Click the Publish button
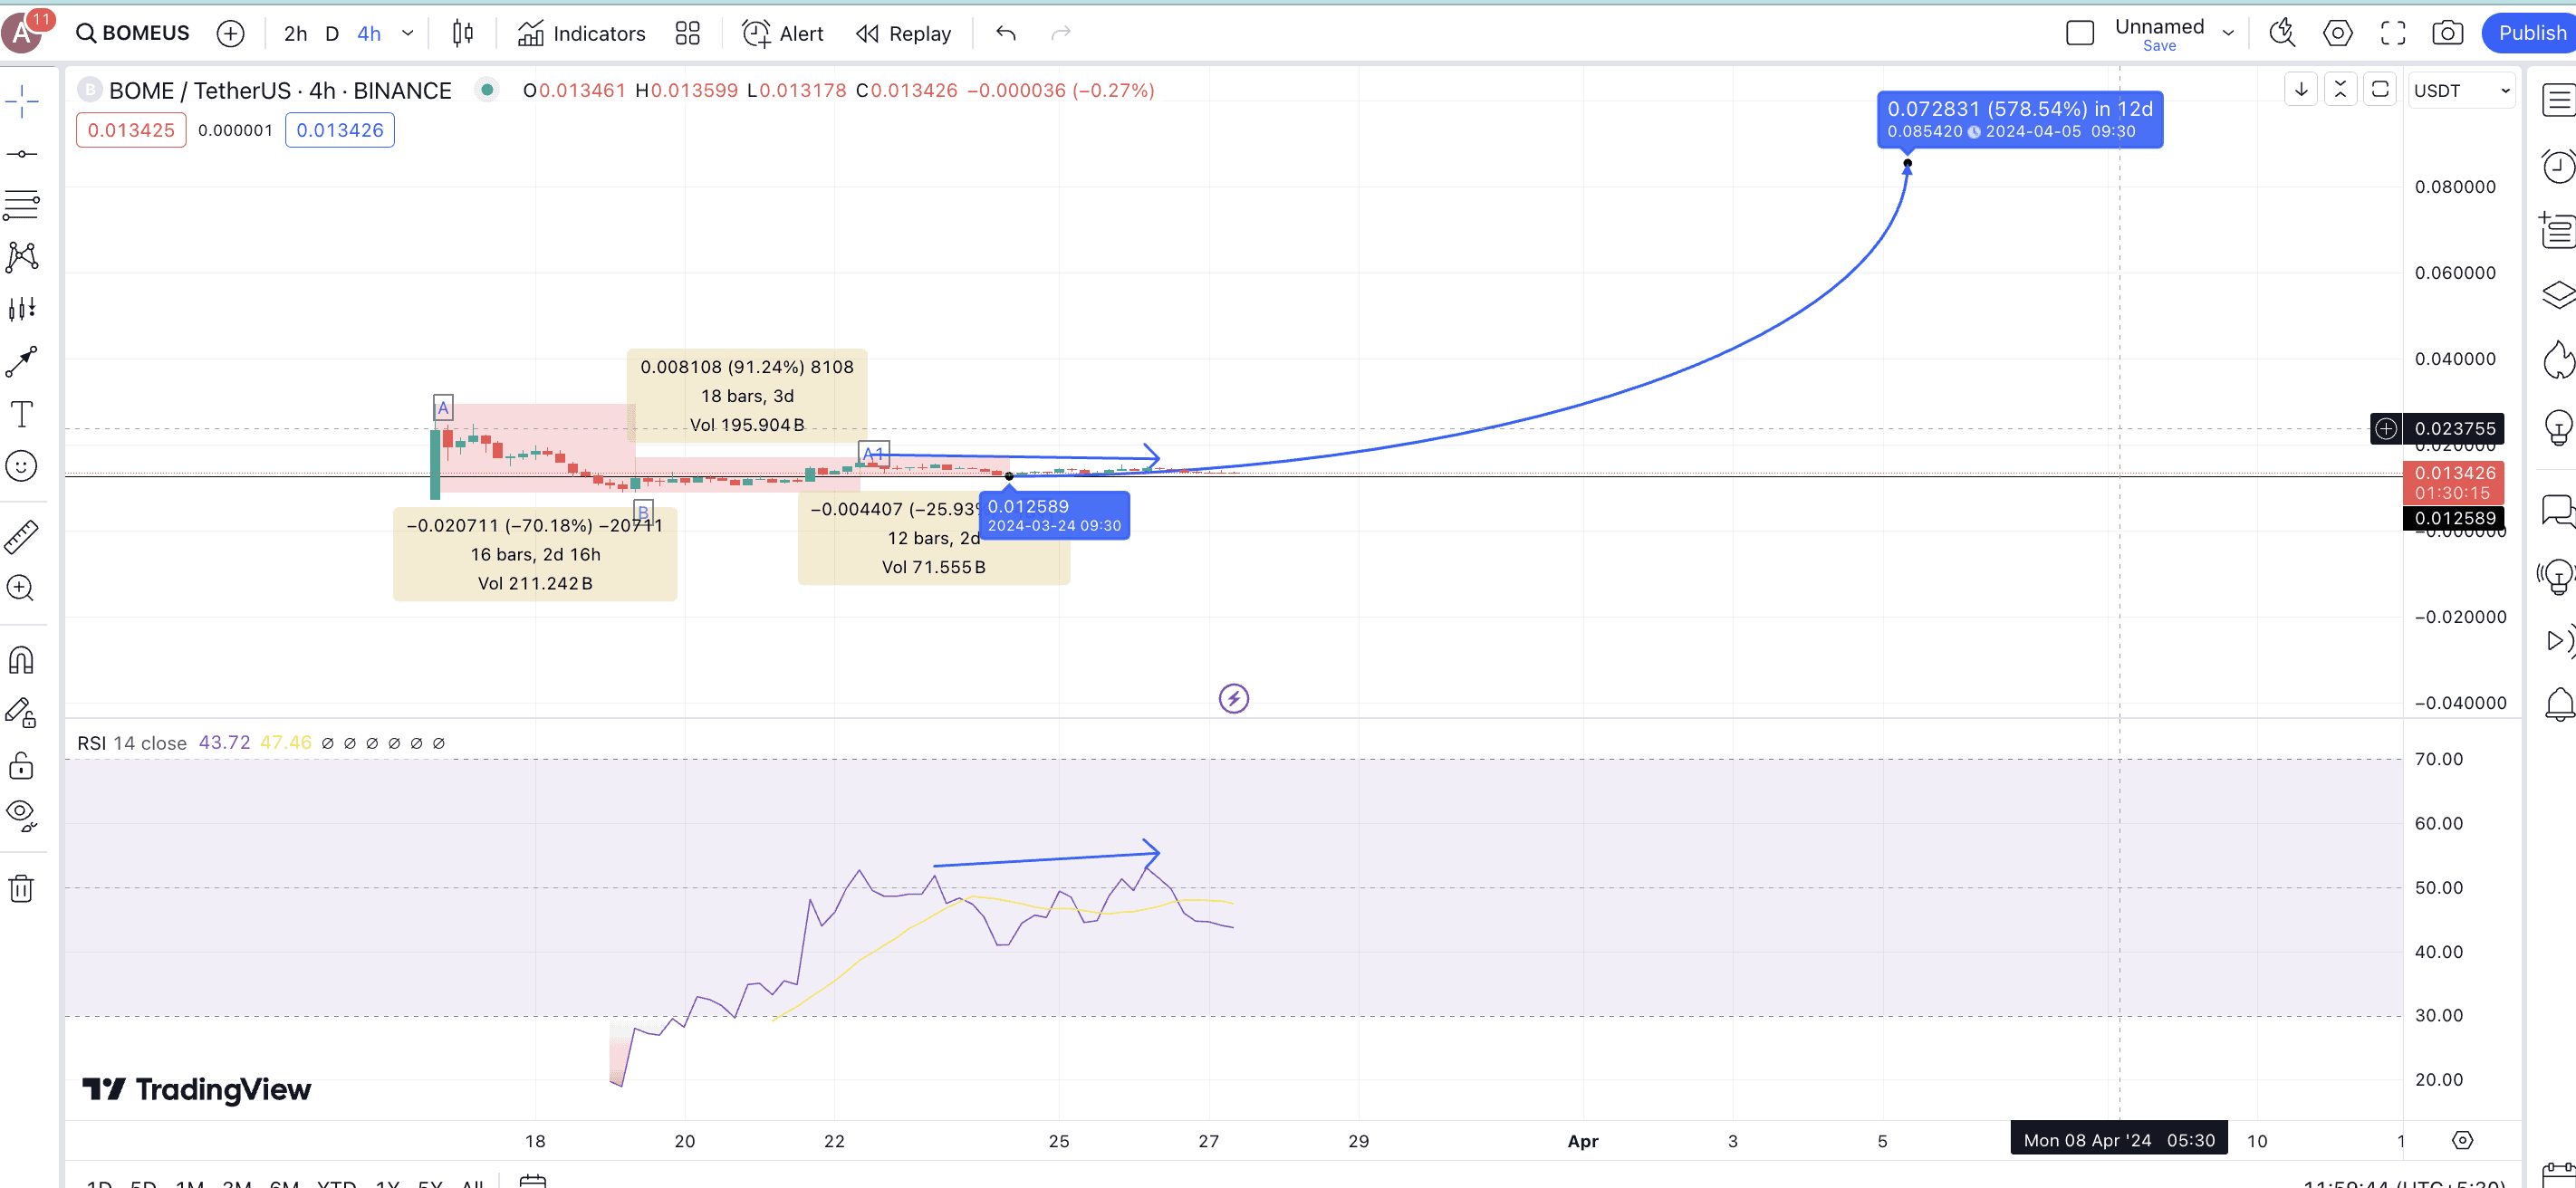This screenshot has height=1188, width=2576. (2530, 34)
